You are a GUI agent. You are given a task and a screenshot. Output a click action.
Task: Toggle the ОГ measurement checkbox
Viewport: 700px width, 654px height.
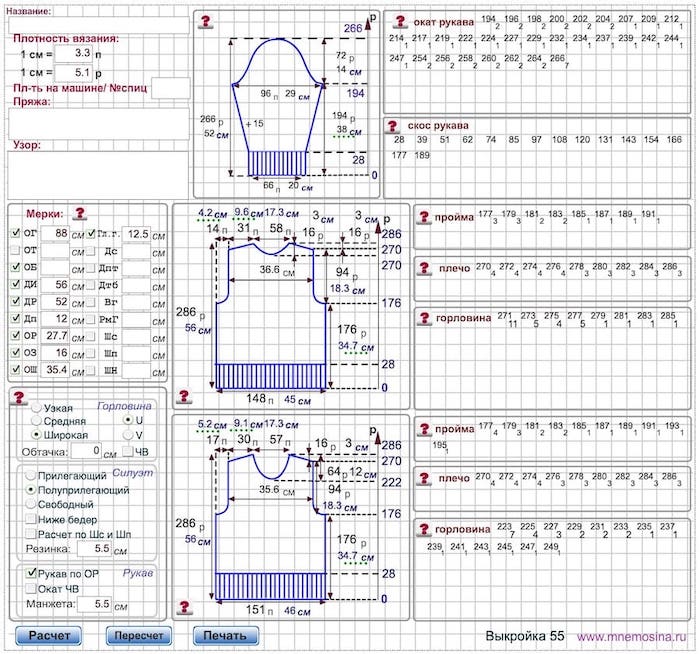click(x=16, y=233)
